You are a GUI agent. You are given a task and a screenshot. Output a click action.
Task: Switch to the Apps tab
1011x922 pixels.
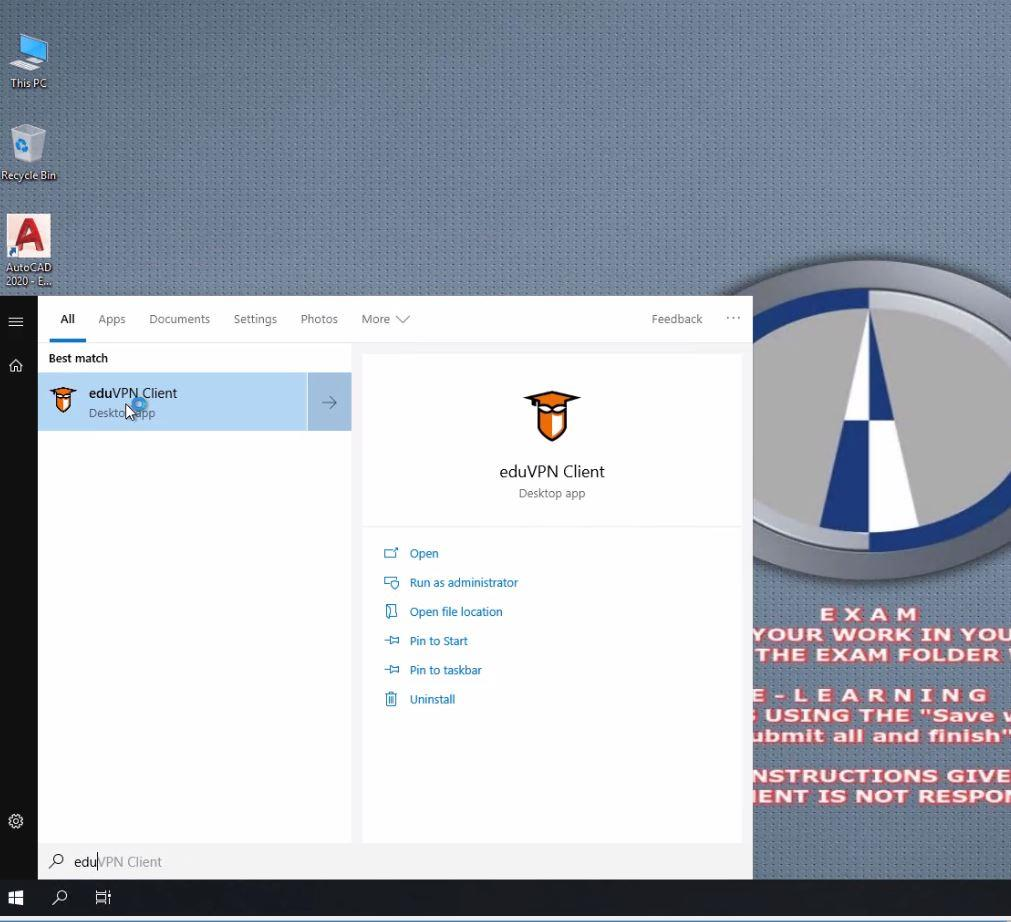coord(112,319)
